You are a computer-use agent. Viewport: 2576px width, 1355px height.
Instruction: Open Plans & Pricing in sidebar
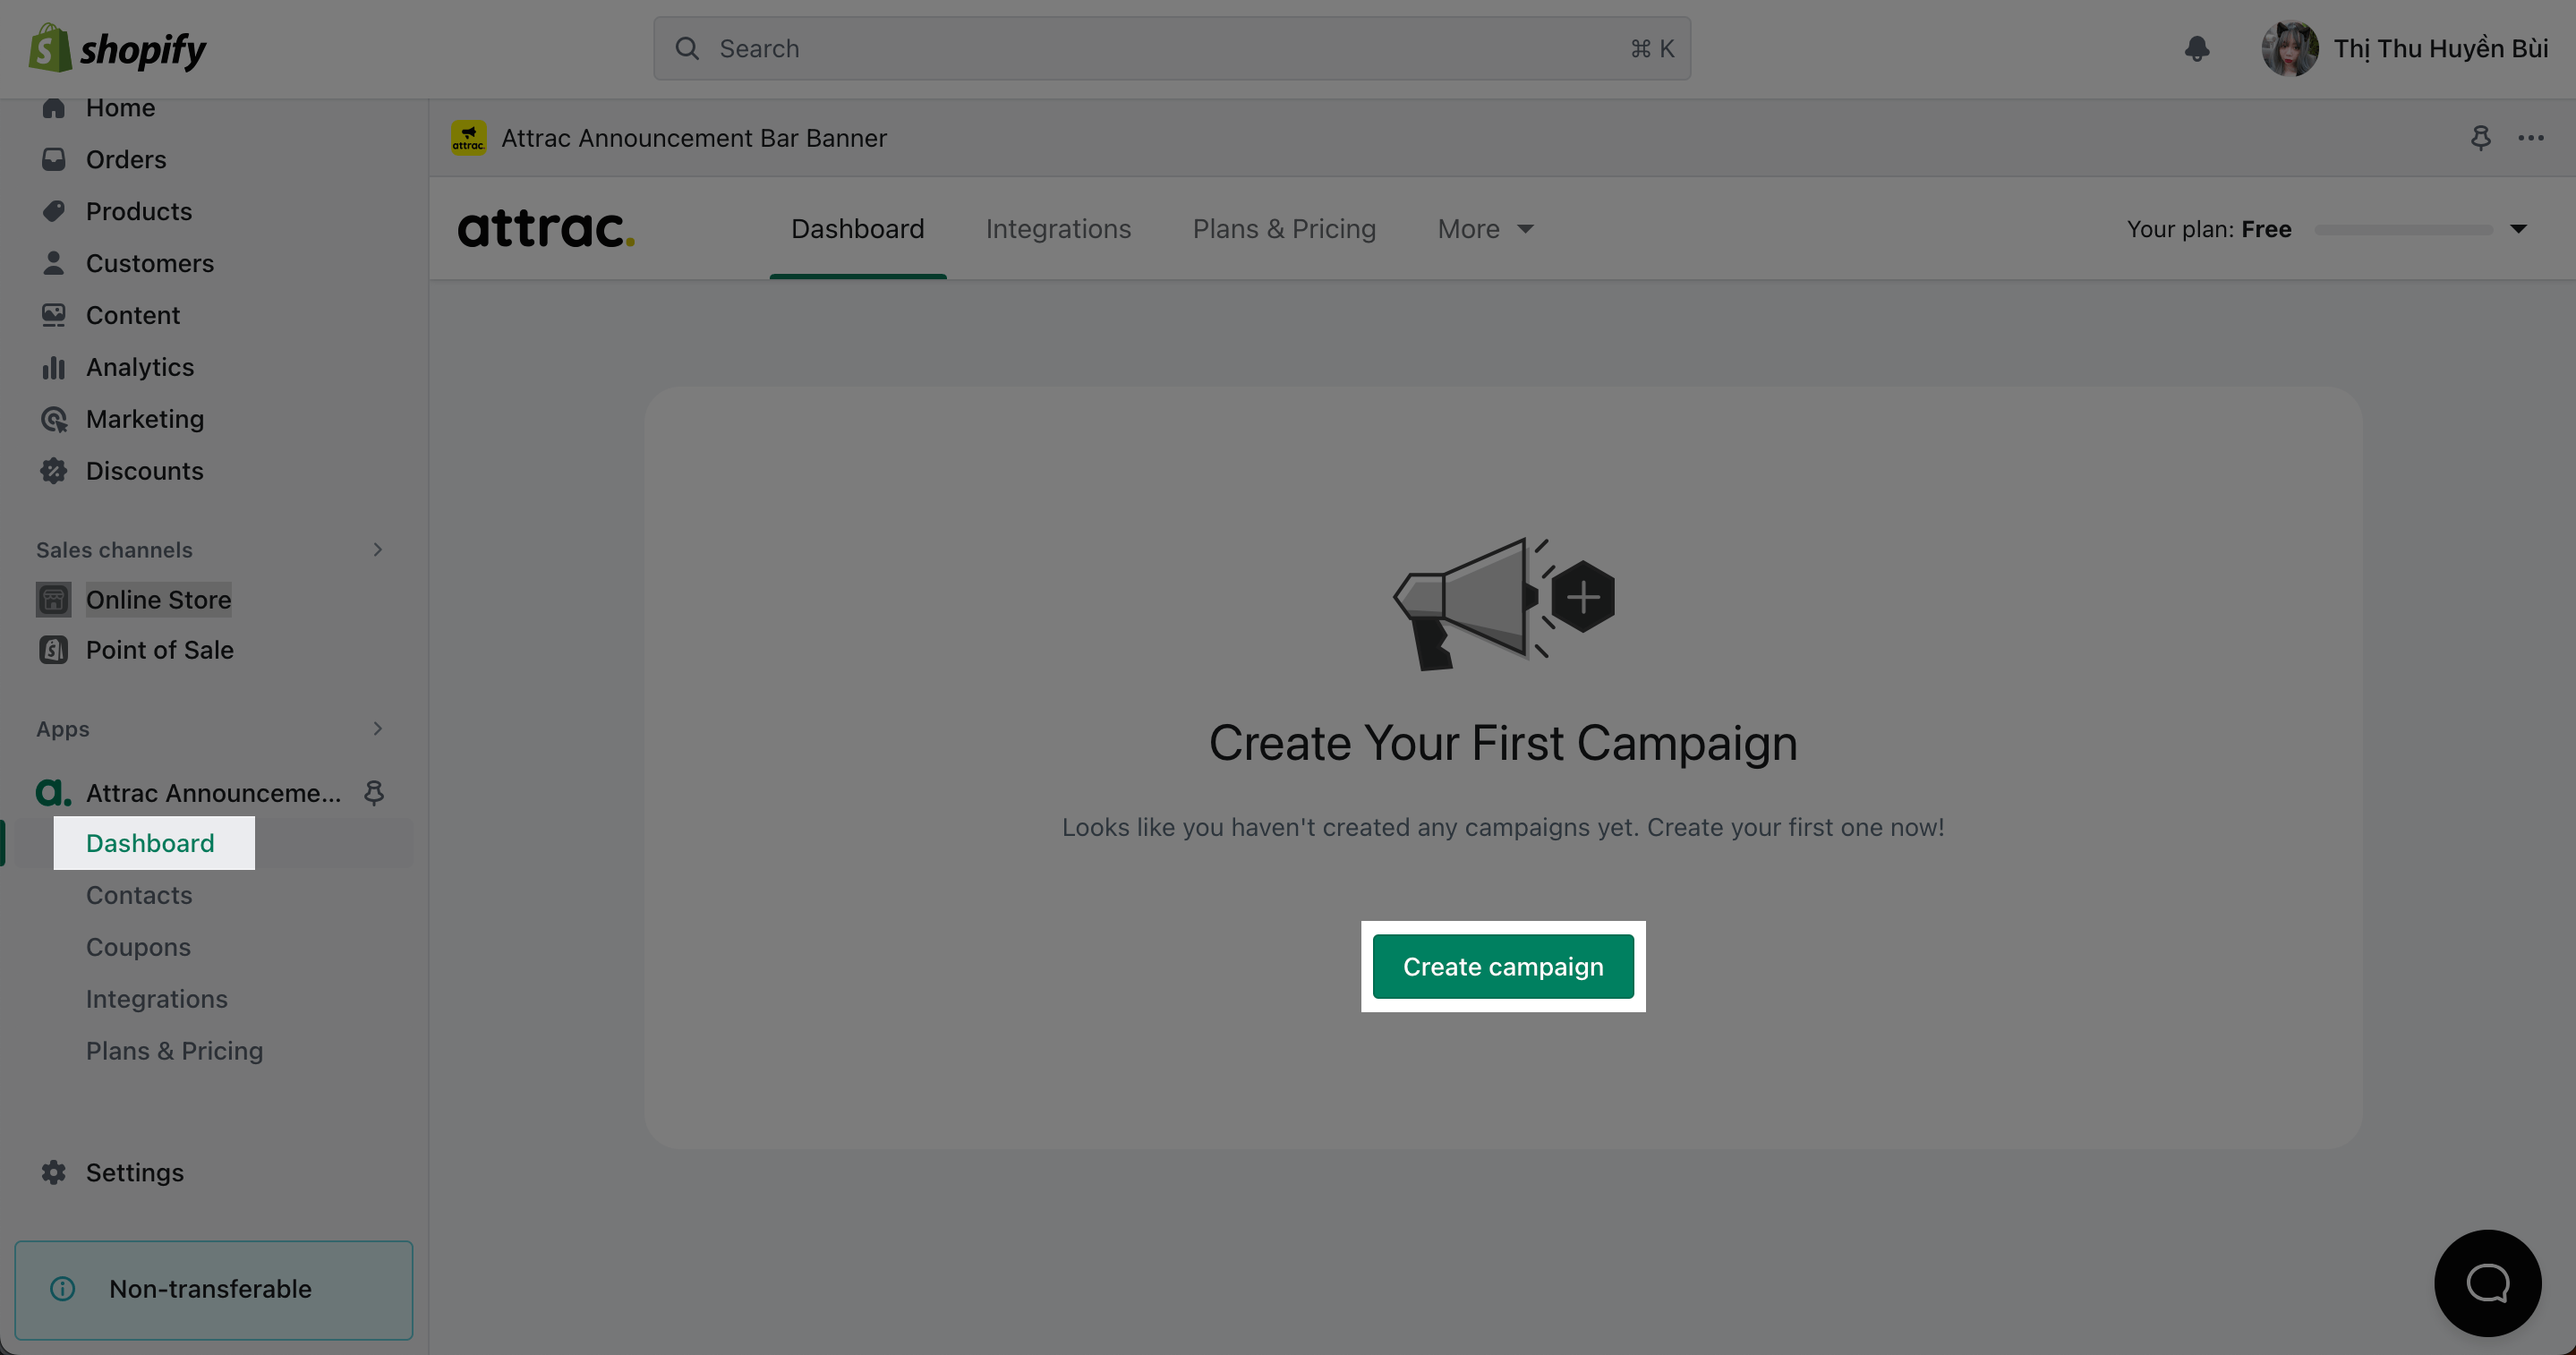[174, 1051]
